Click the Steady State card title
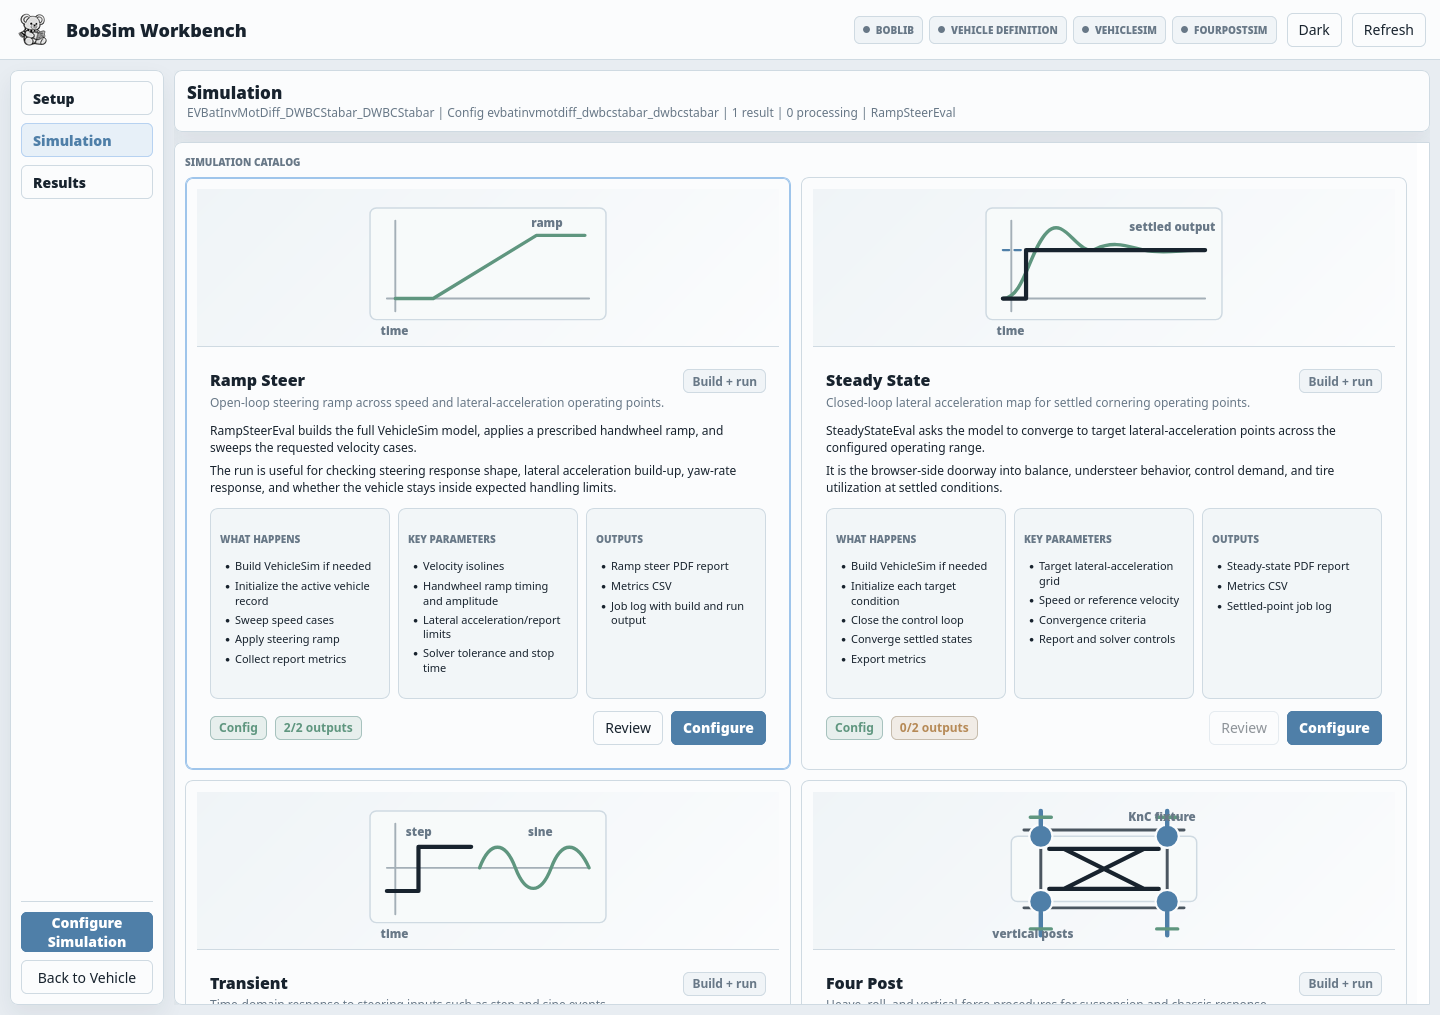The image size is (1440, 1015). (x=878, y=380)
